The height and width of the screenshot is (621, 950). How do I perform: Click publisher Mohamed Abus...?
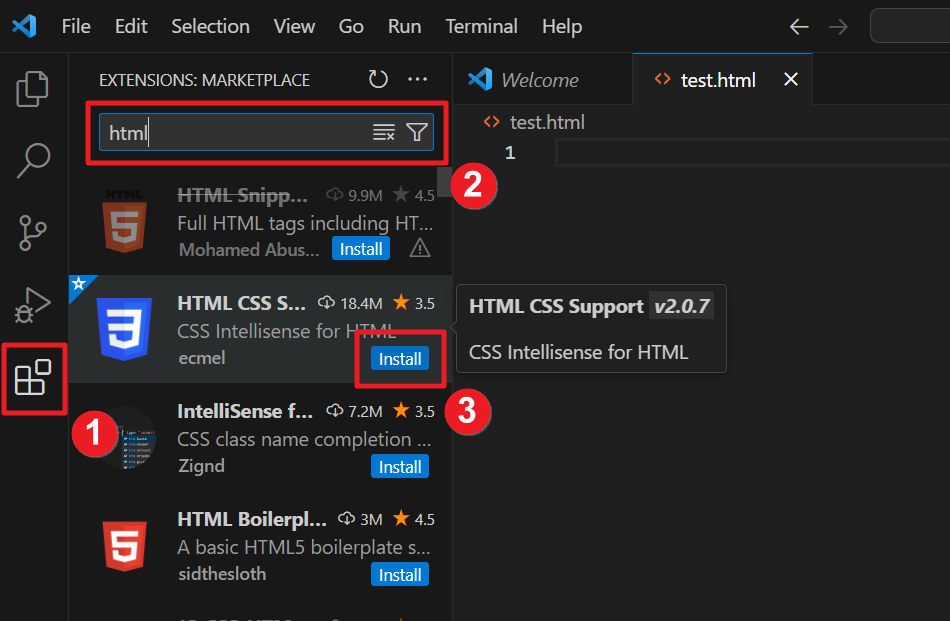pos(248,250)
